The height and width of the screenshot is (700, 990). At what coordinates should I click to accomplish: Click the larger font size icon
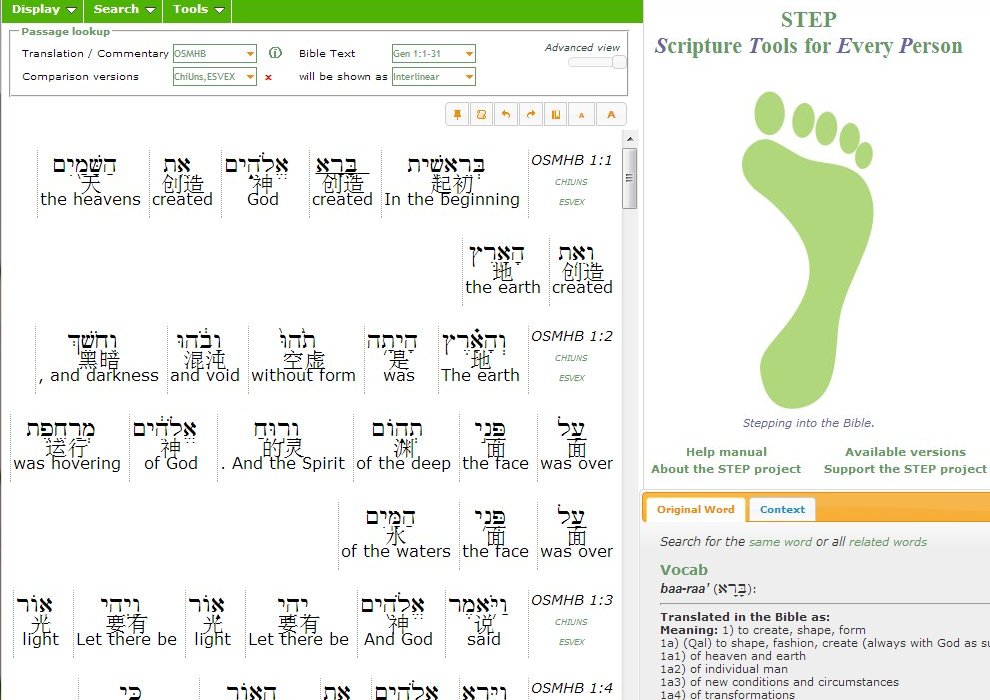pos(611,115)
